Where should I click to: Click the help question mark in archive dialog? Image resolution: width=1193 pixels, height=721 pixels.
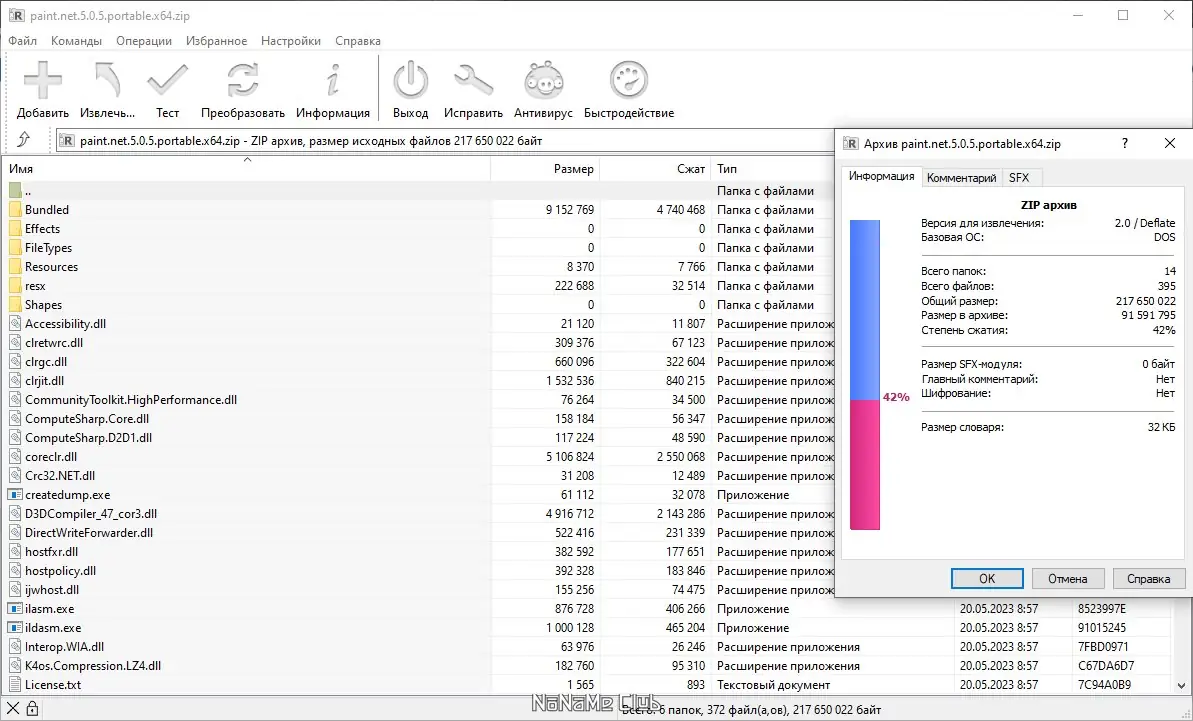1125,143
